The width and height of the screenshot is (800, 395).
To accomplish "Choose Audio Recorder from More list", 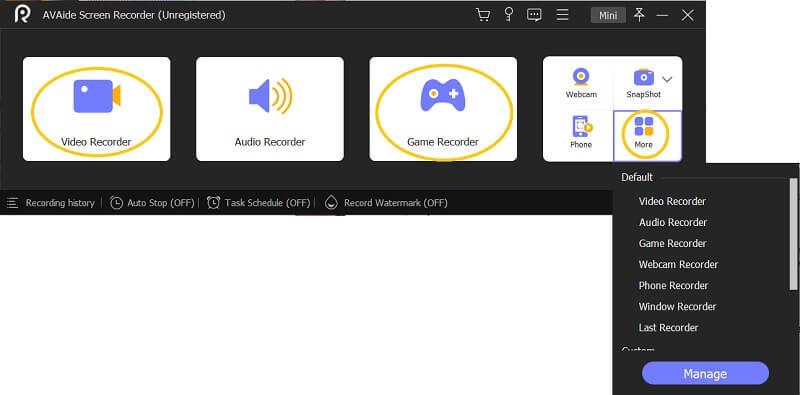I will click(x=672, y=223).
